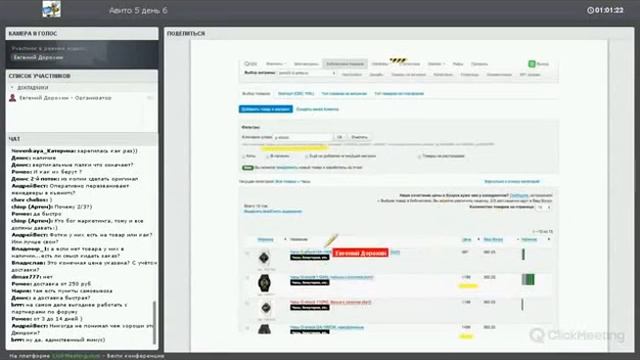Viewport: 640px width, 360px height.
Task: Click the Камера и голос panel header
Action: click(x=82, y=33)
